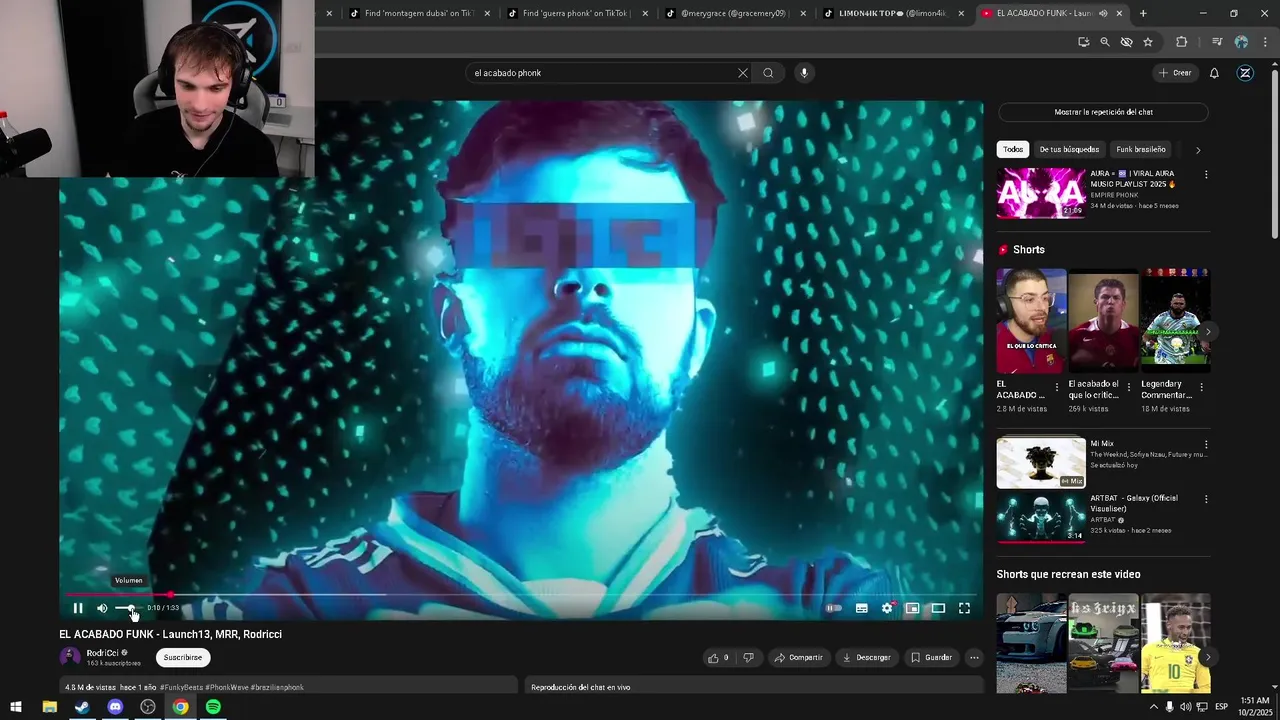Switch to the LIMON4IK TOP tab
This screenshot has height=720, width=1280.
coord(892,13)
